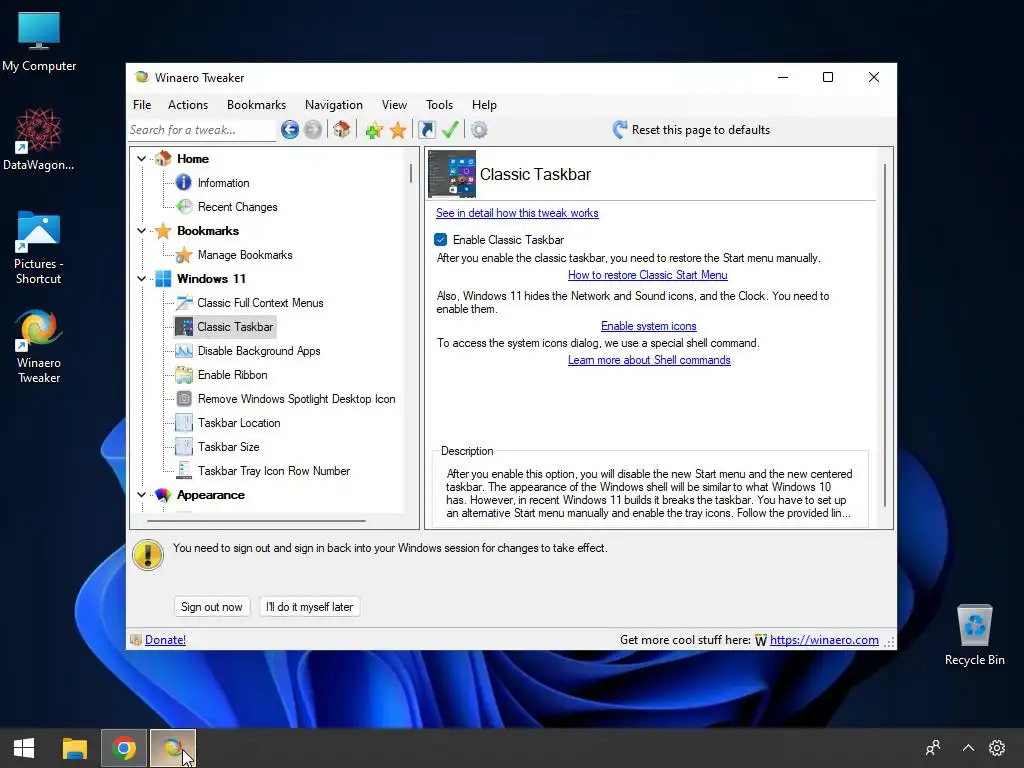Click the Donate icon in the status bar
Screen dimensions: 1024x768
click(136, 640)
